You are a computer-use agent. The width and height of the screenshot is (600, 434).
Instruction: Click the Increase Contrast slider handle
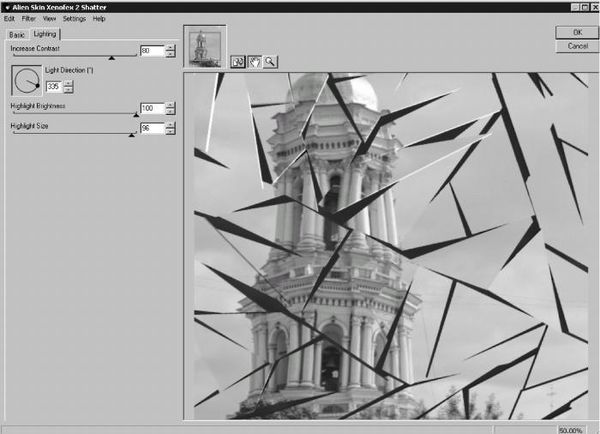point(112,59)
